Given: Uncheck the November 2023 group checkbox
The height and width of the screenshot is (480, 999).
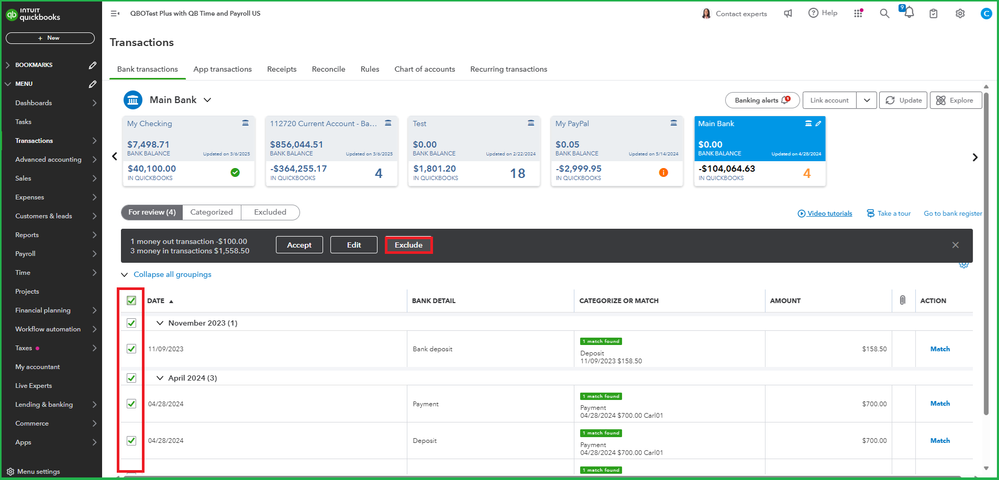Looking at the screenshot, I should [132, 323].
